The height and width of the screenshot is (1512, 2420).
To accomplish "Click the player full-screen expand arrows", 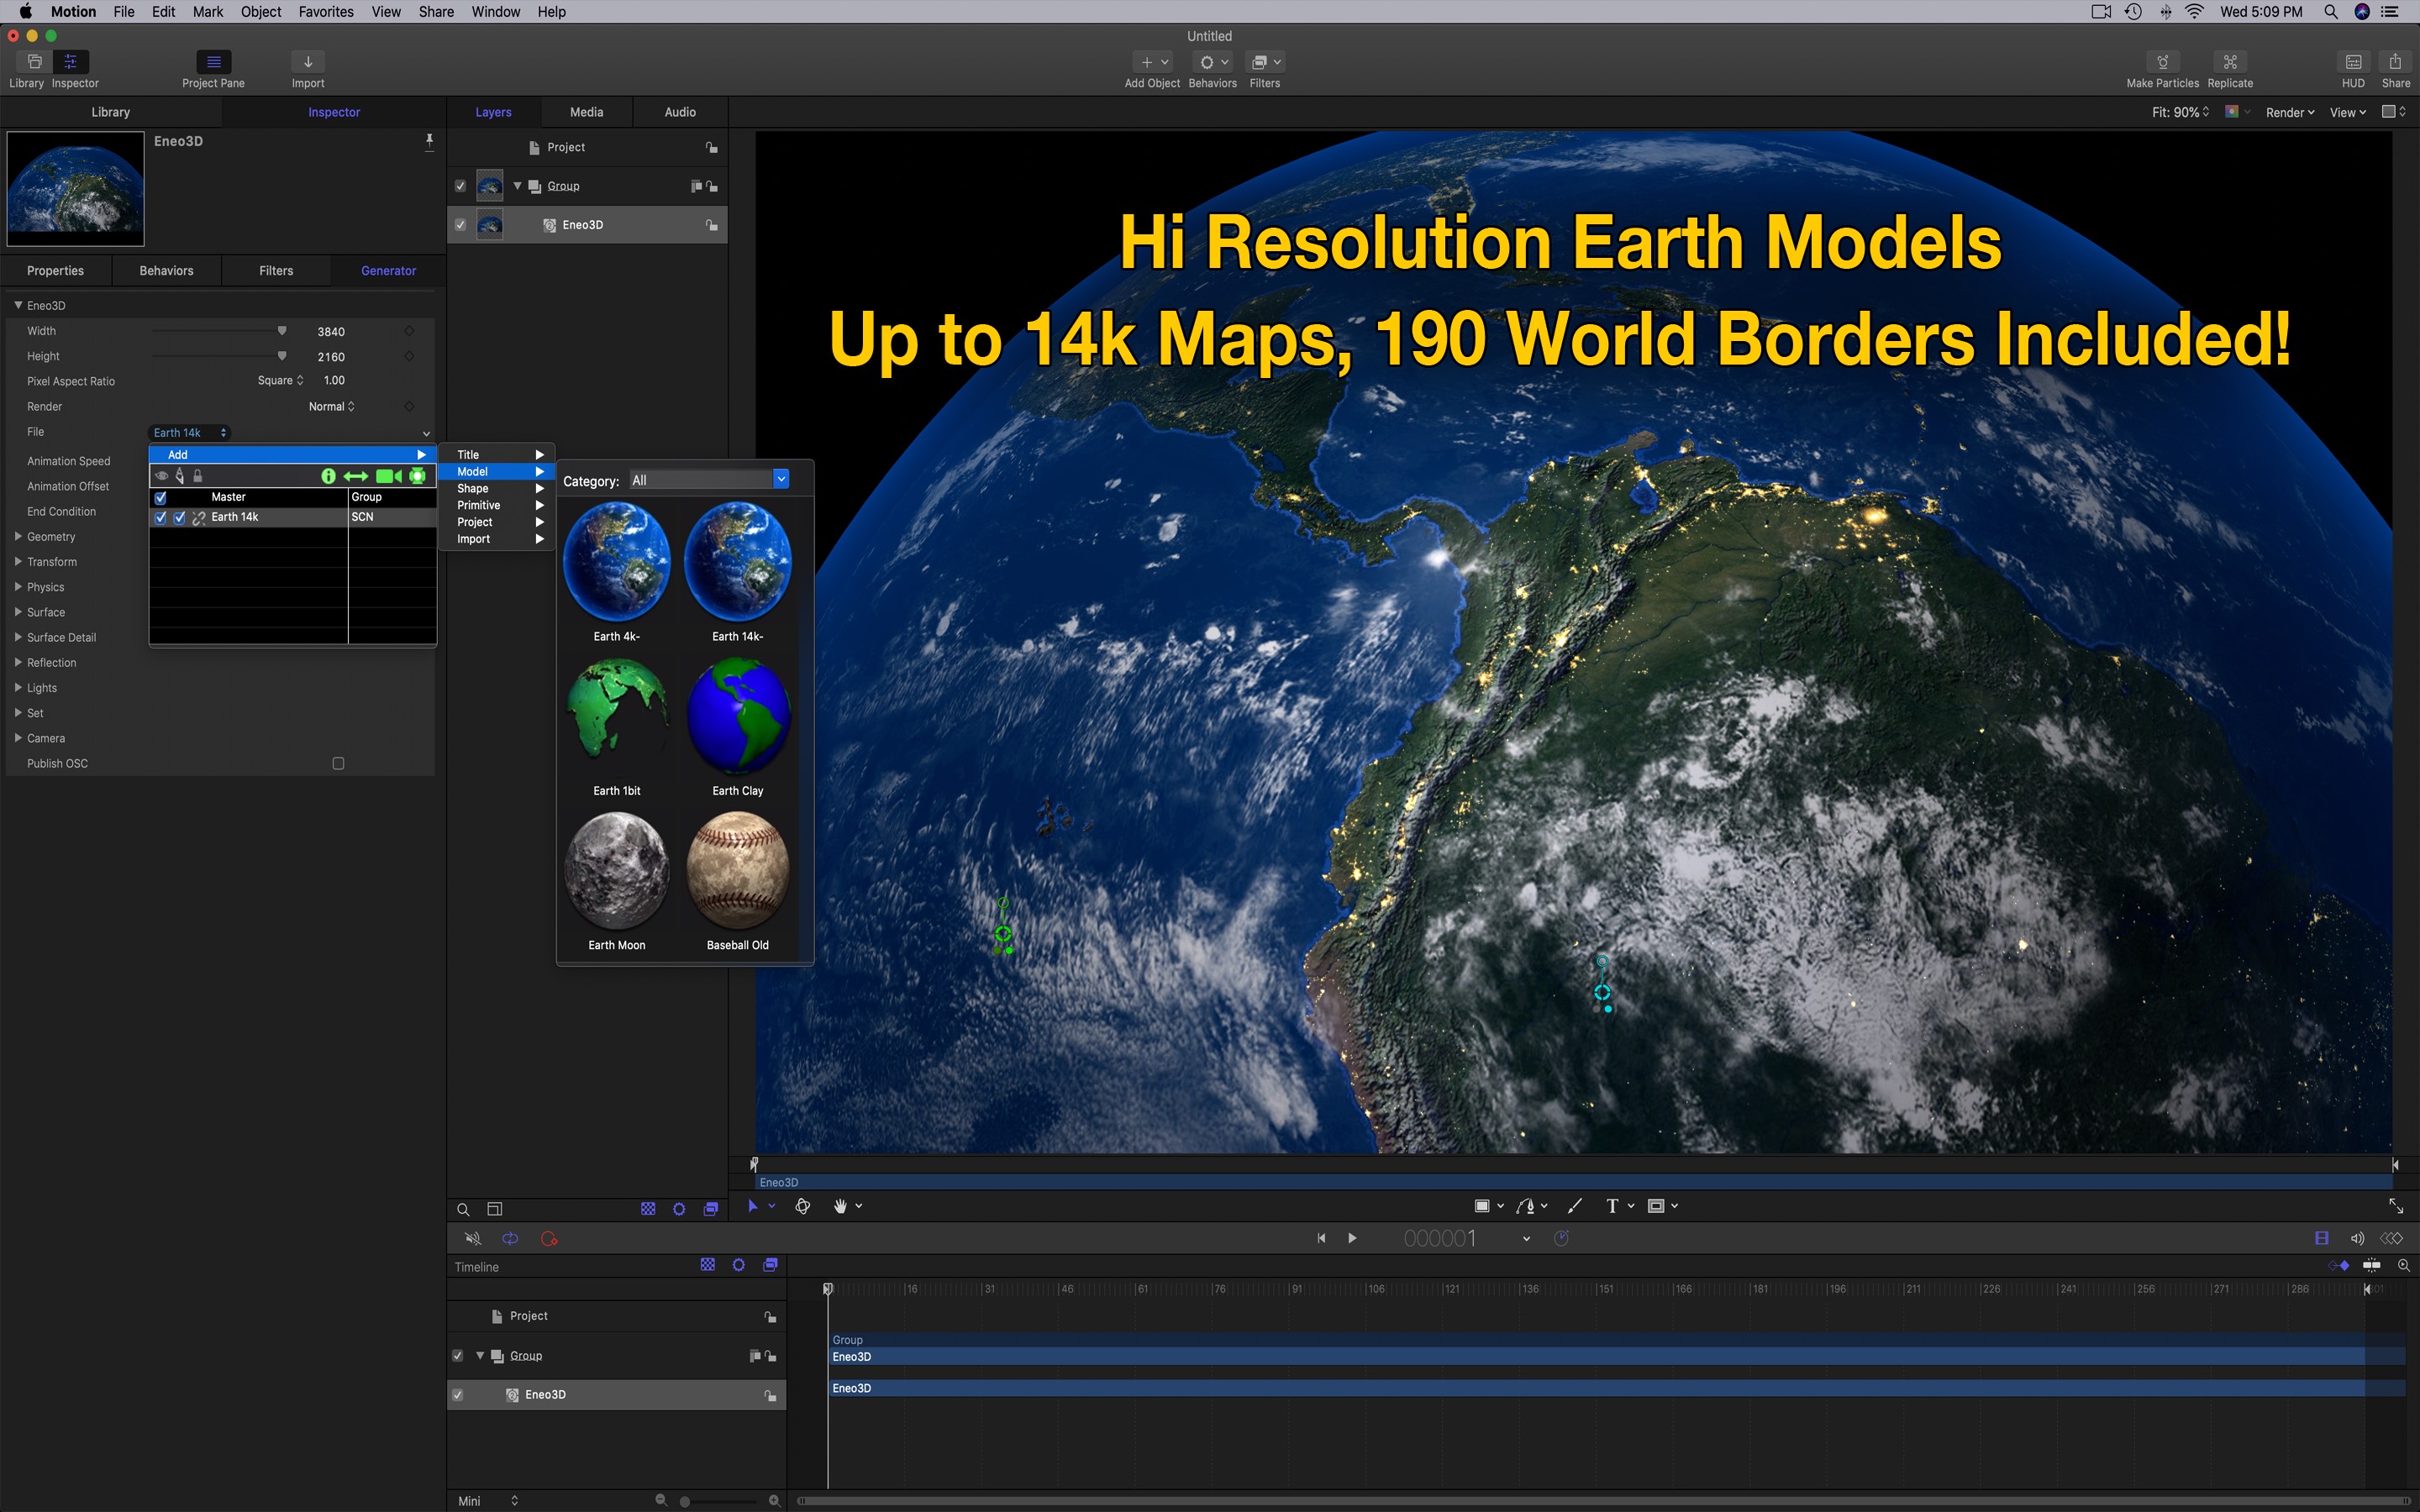I will pyautogui.click(x=2396, y=1206).
